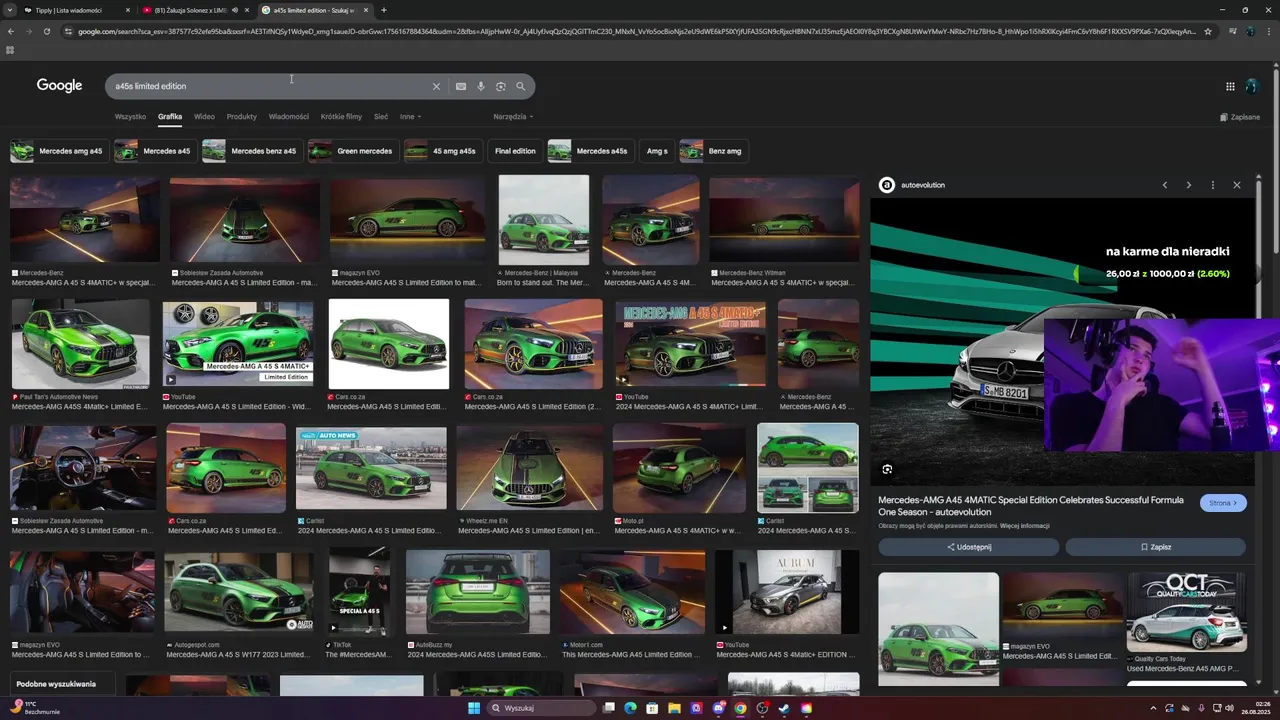This screenshot has width=1280, height=720.
Task: Open the on-screen keyboard icon in search box
Action: pos(461,86)
